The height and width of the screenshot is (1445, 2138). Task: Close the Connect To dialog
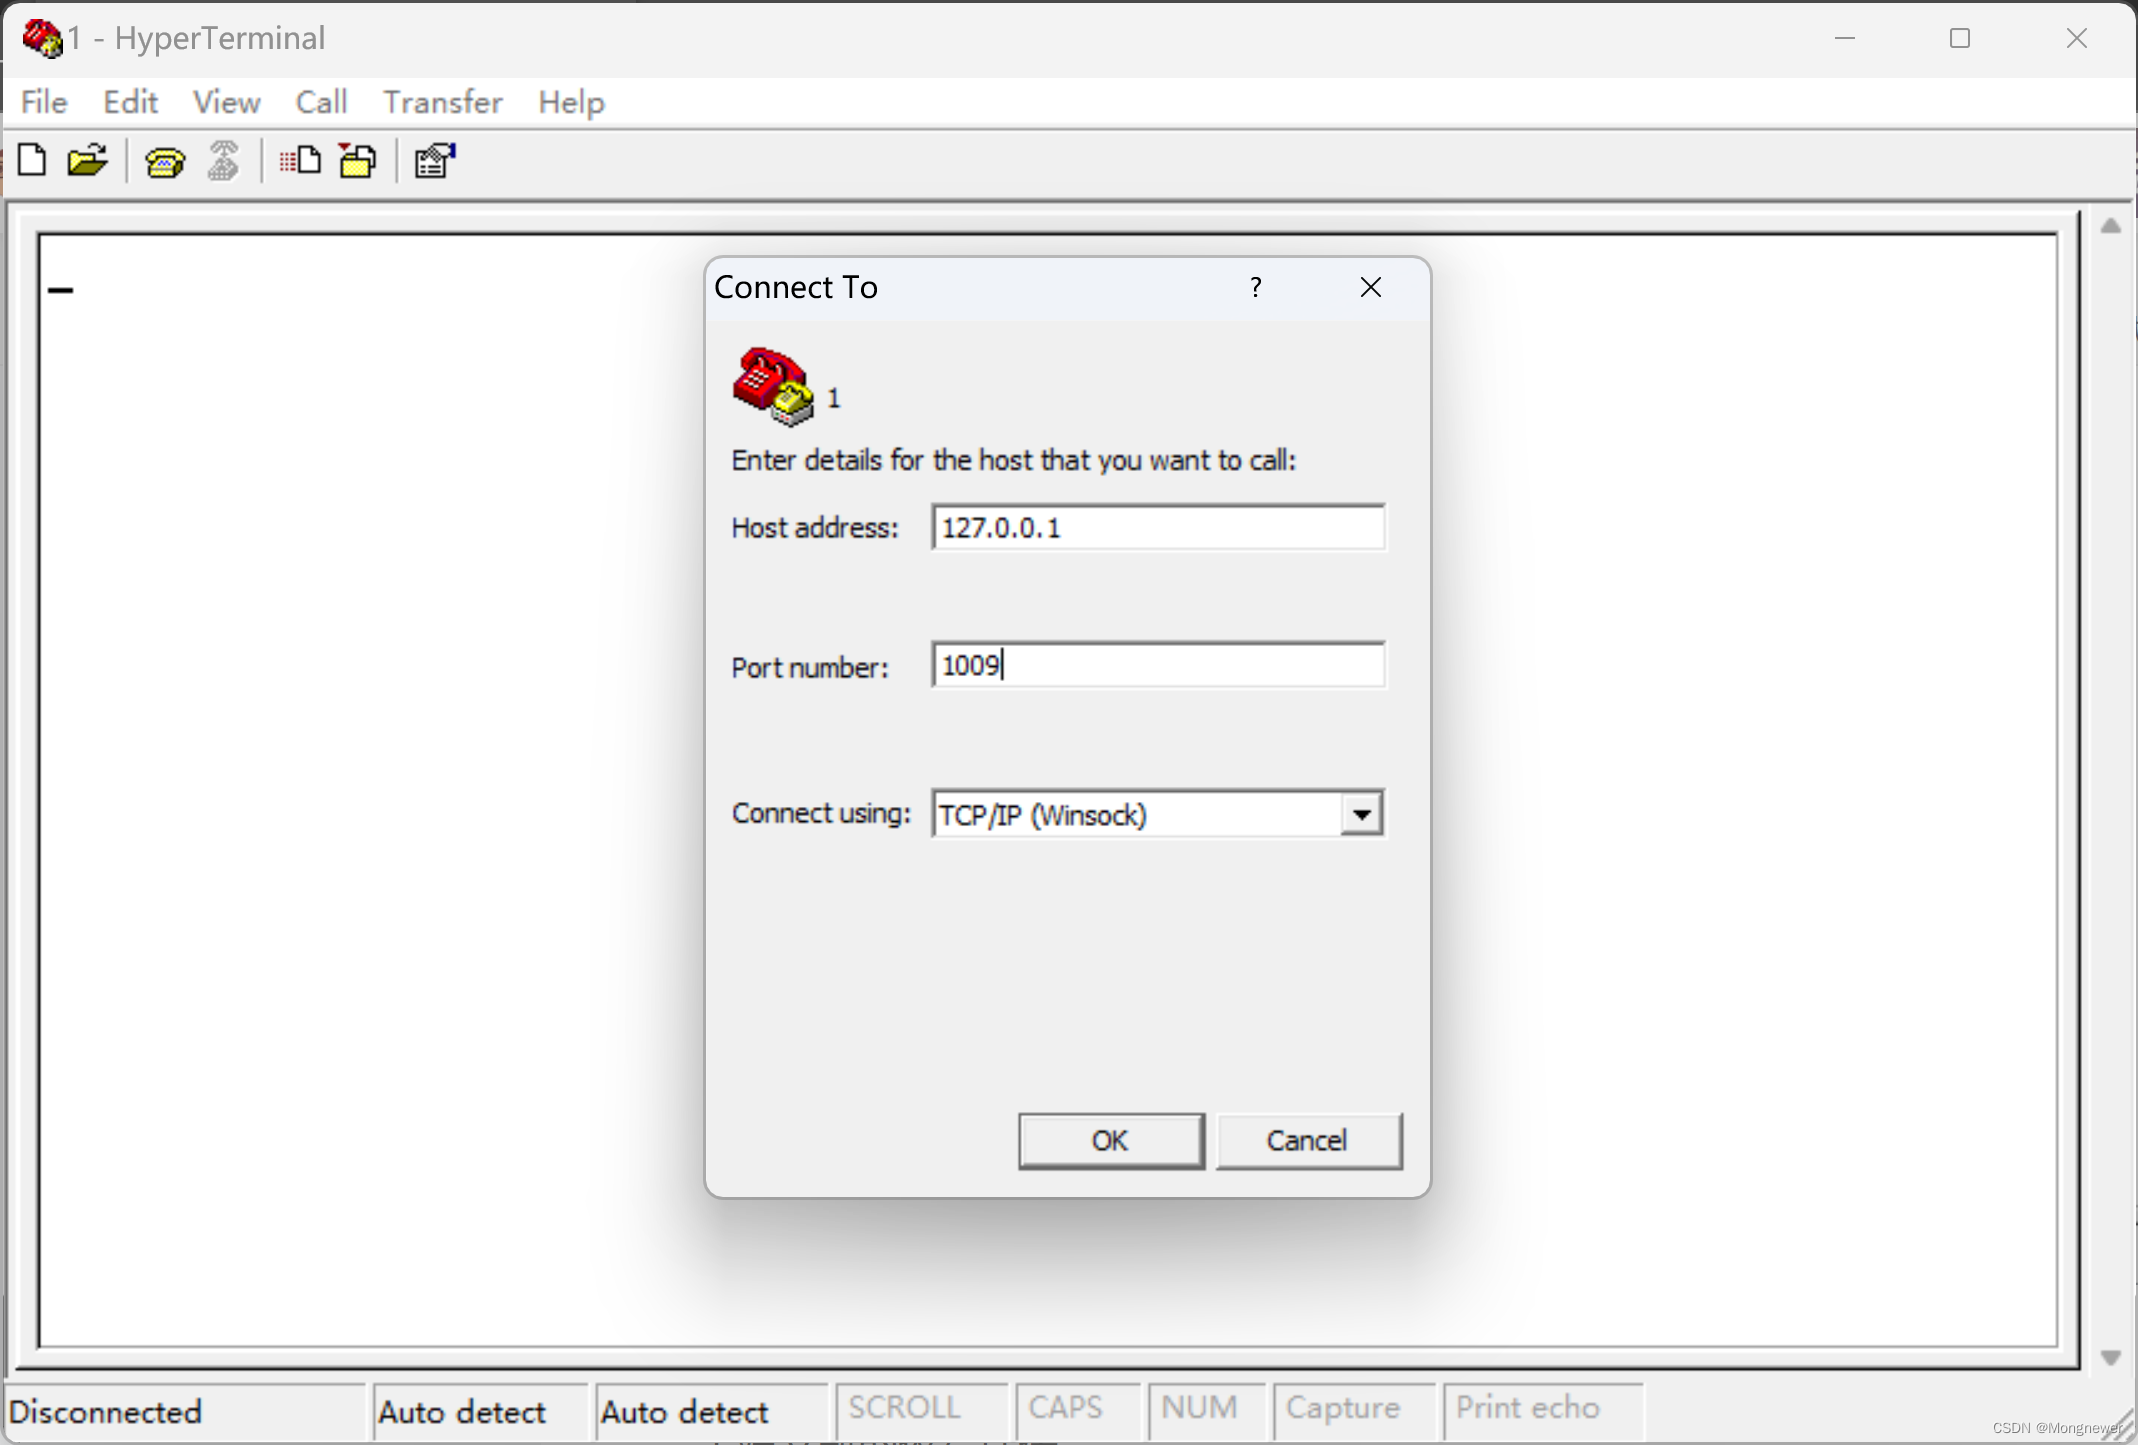pos(1370,288)
